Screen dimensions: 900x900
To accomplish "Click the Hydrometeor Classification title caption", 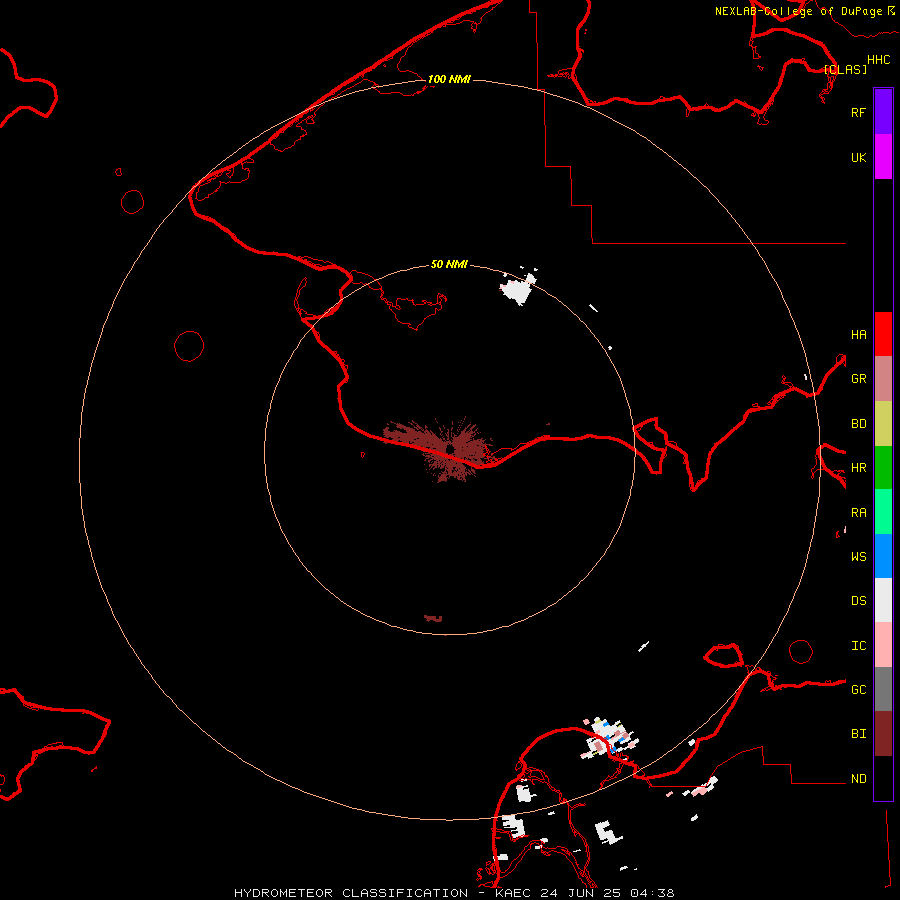I will click(454, 893).
